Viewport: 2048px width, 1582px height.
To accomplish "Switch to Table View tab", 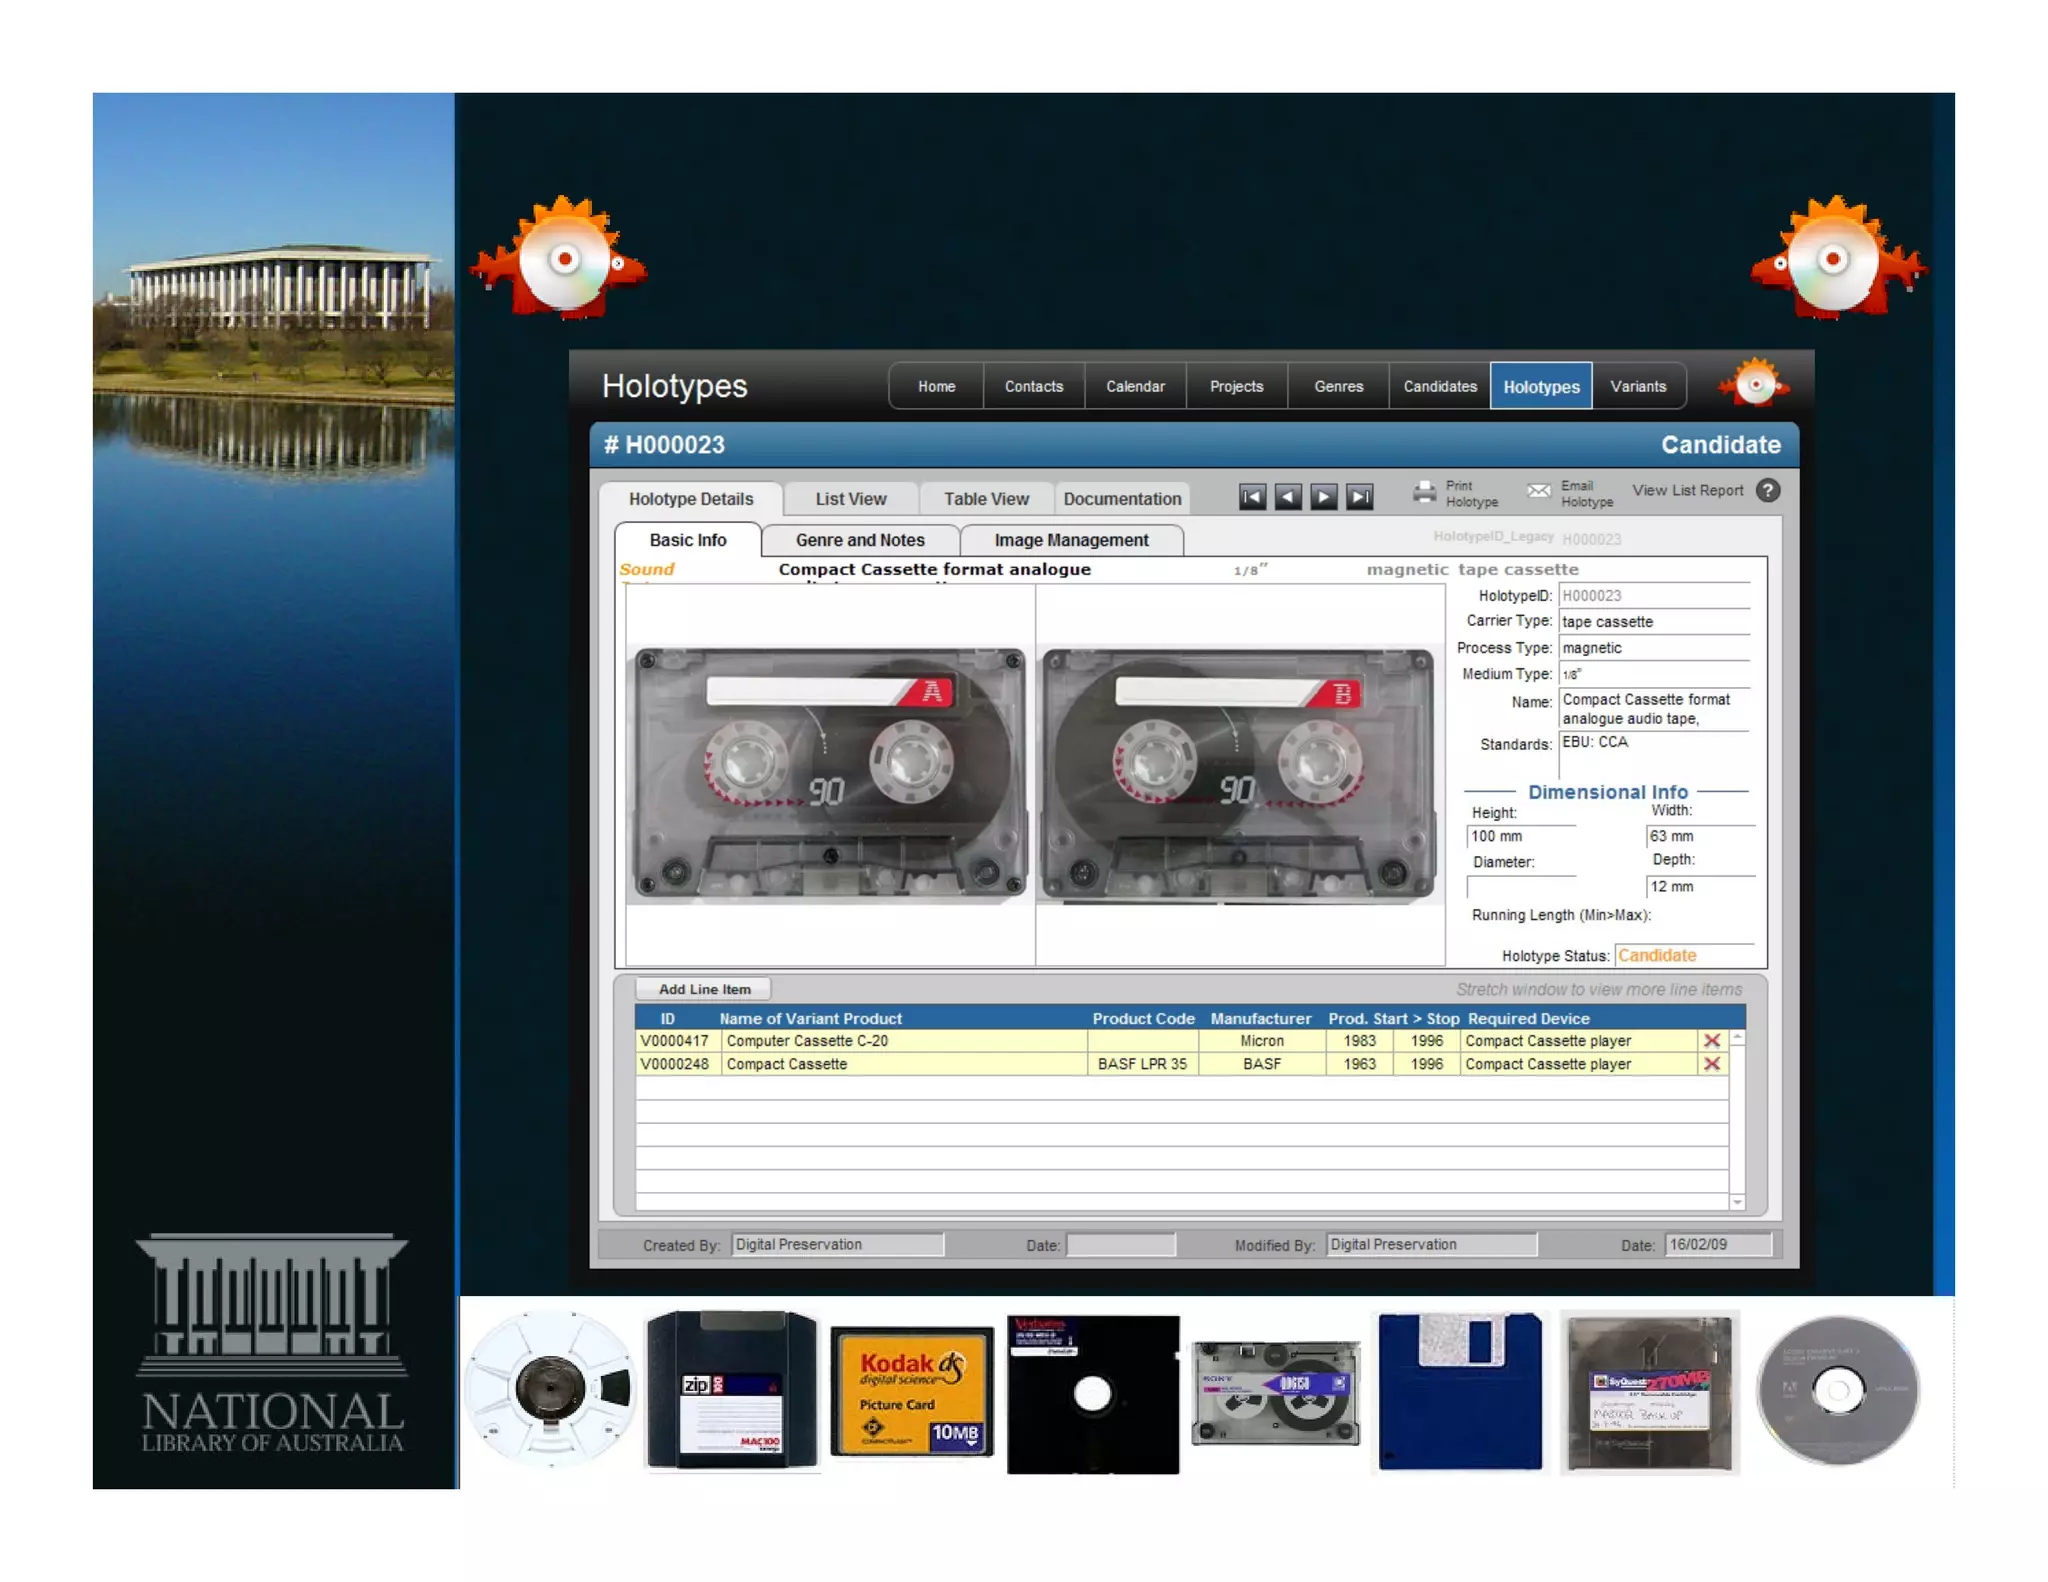I will click(985, 498).
